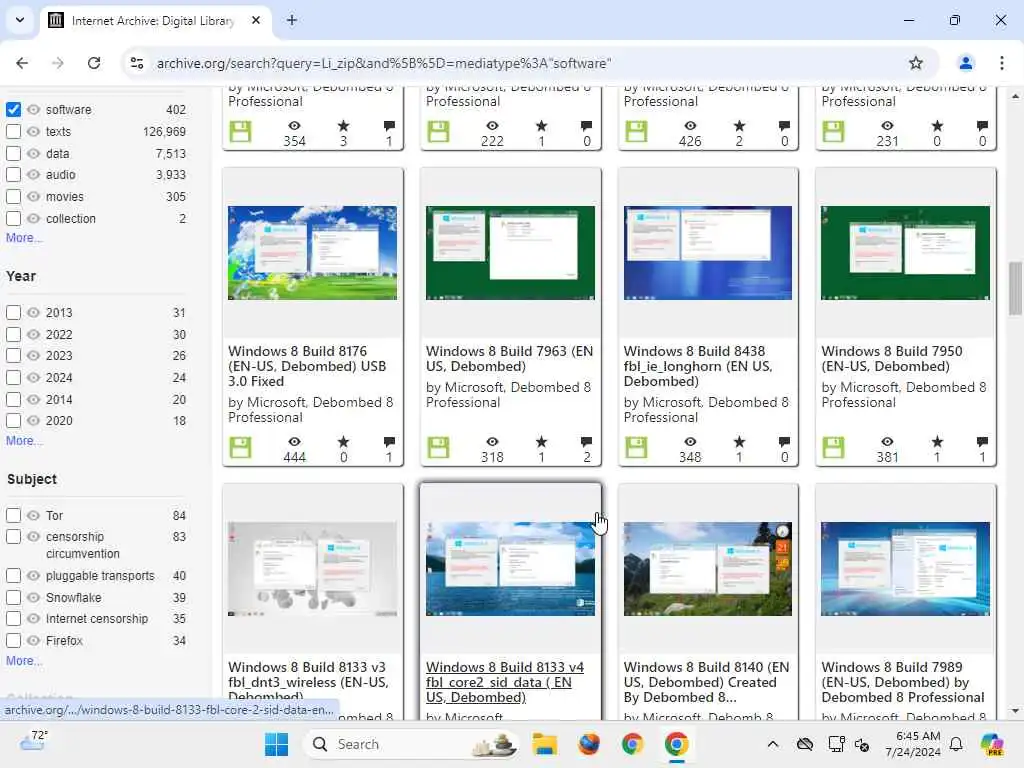This screenshot has width=1024, height=768.
Task: Check the data media type checkbox
Action: tap(13, 153)
